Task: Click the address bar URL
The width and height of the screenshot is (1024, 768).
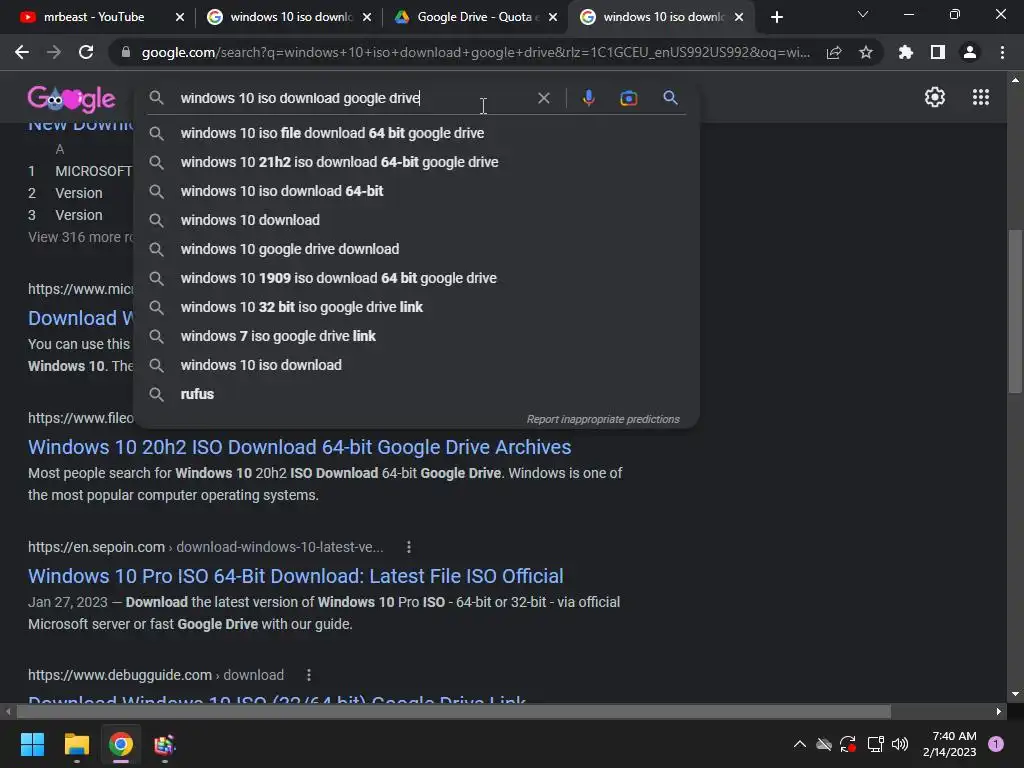Action: pos(475,52)
